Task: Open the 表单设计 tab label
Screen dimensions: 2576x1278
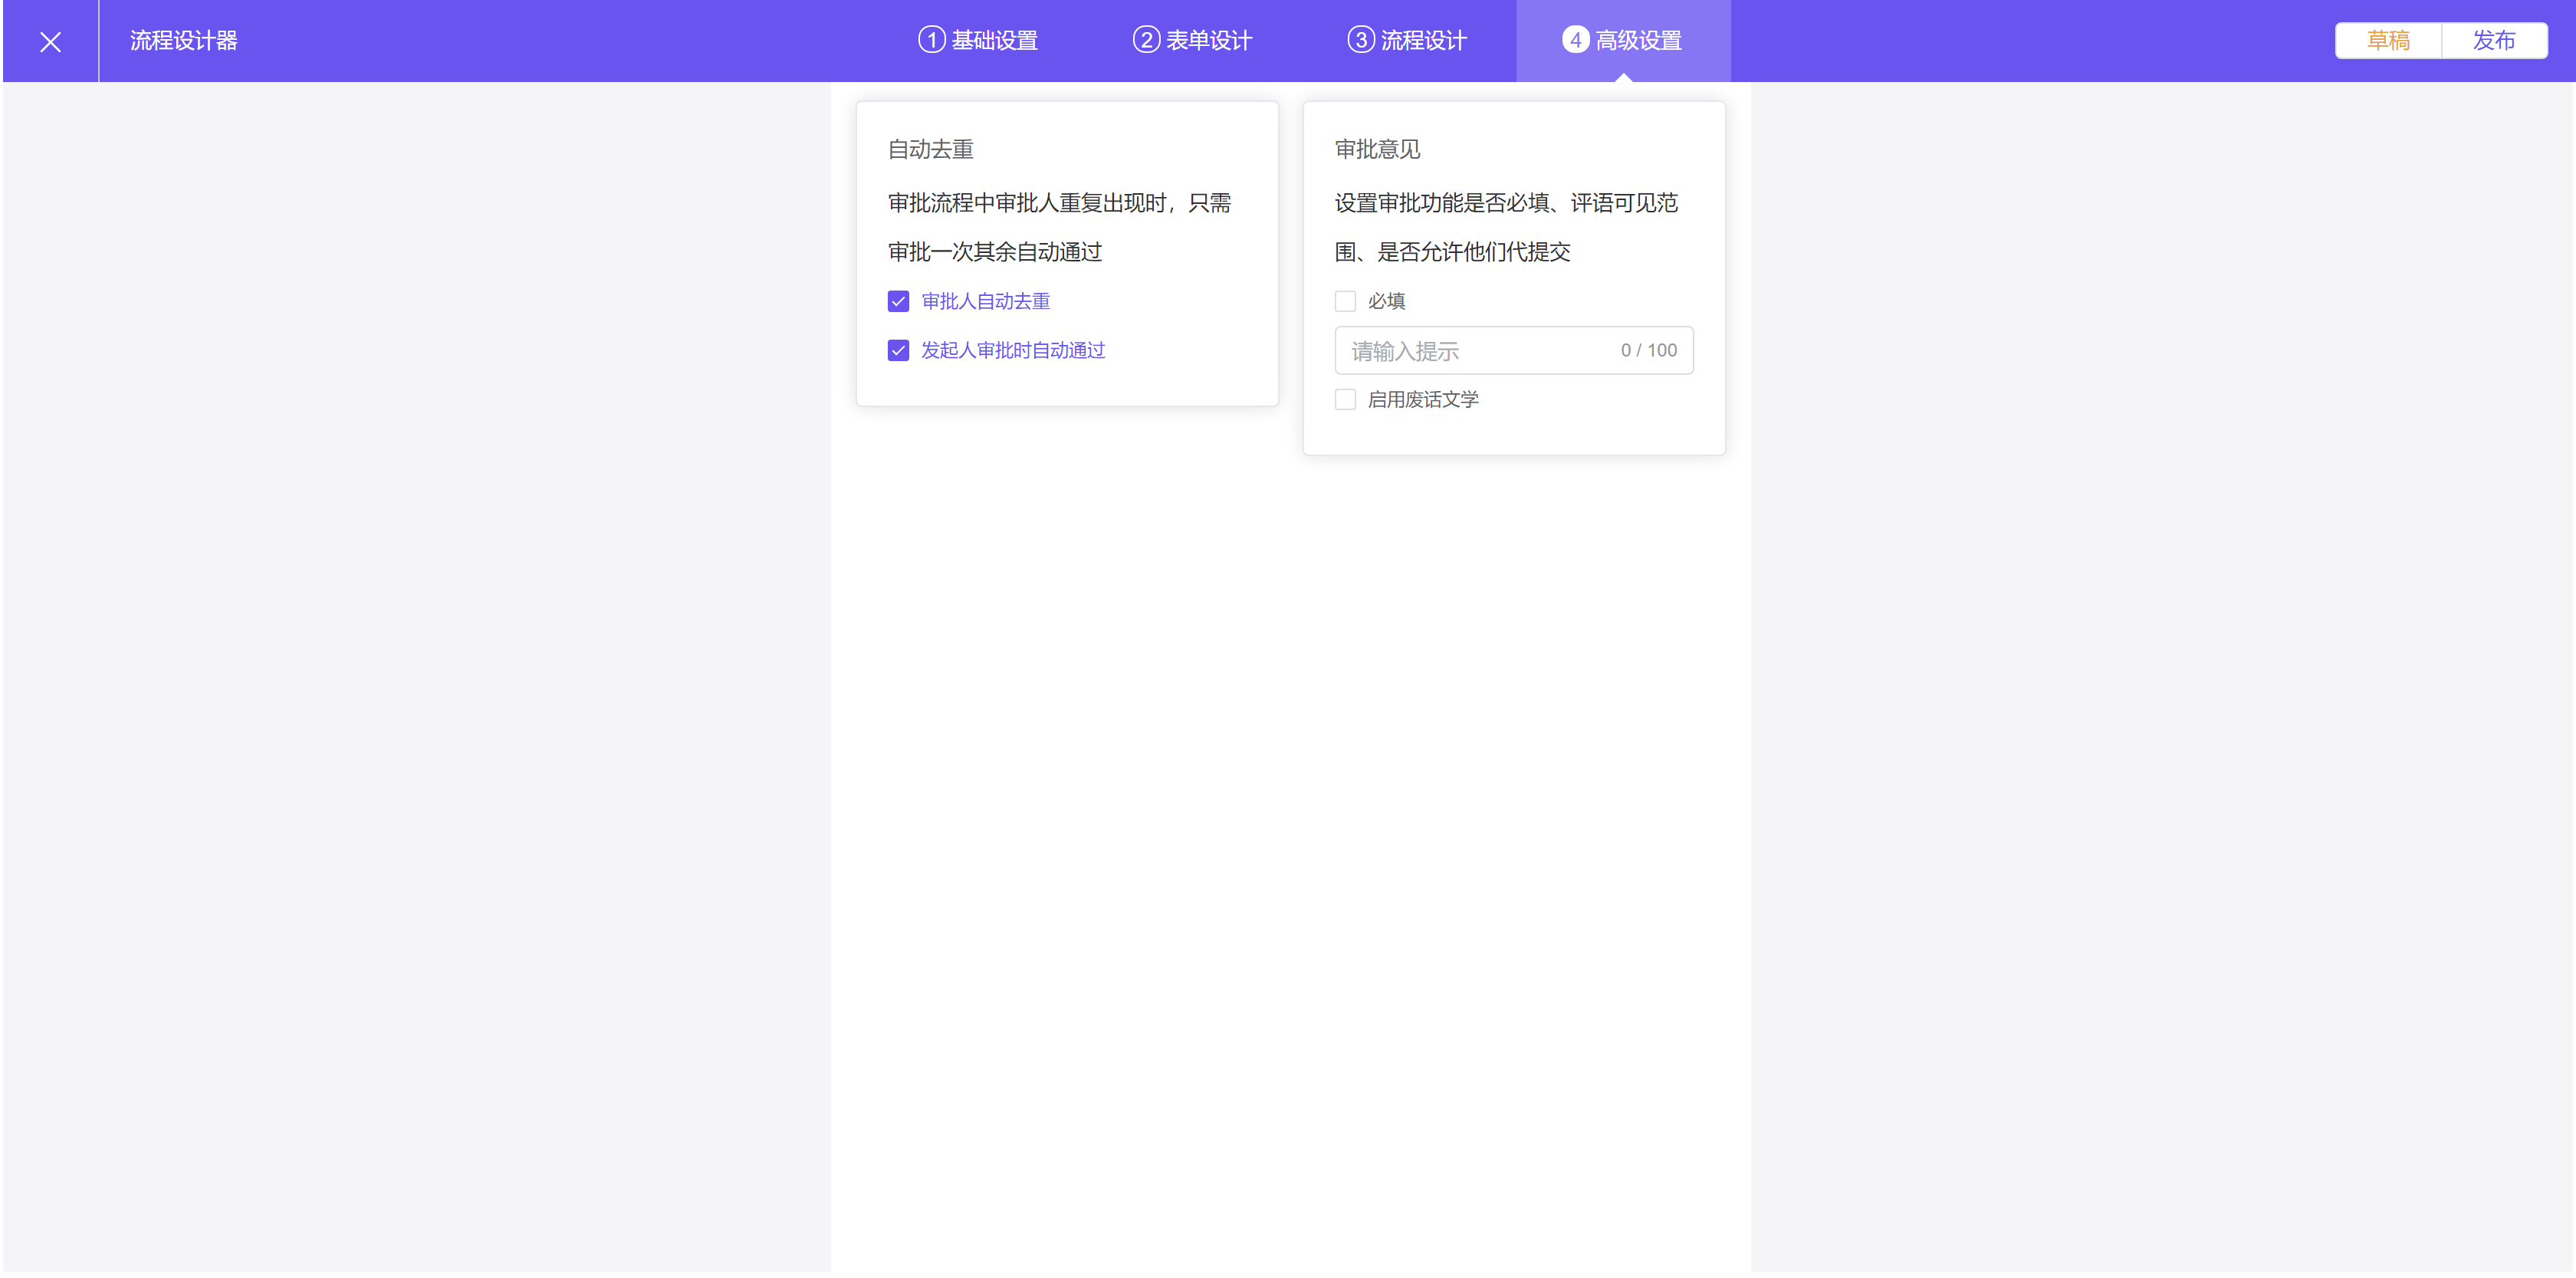Action: (x=1208, y=41)
